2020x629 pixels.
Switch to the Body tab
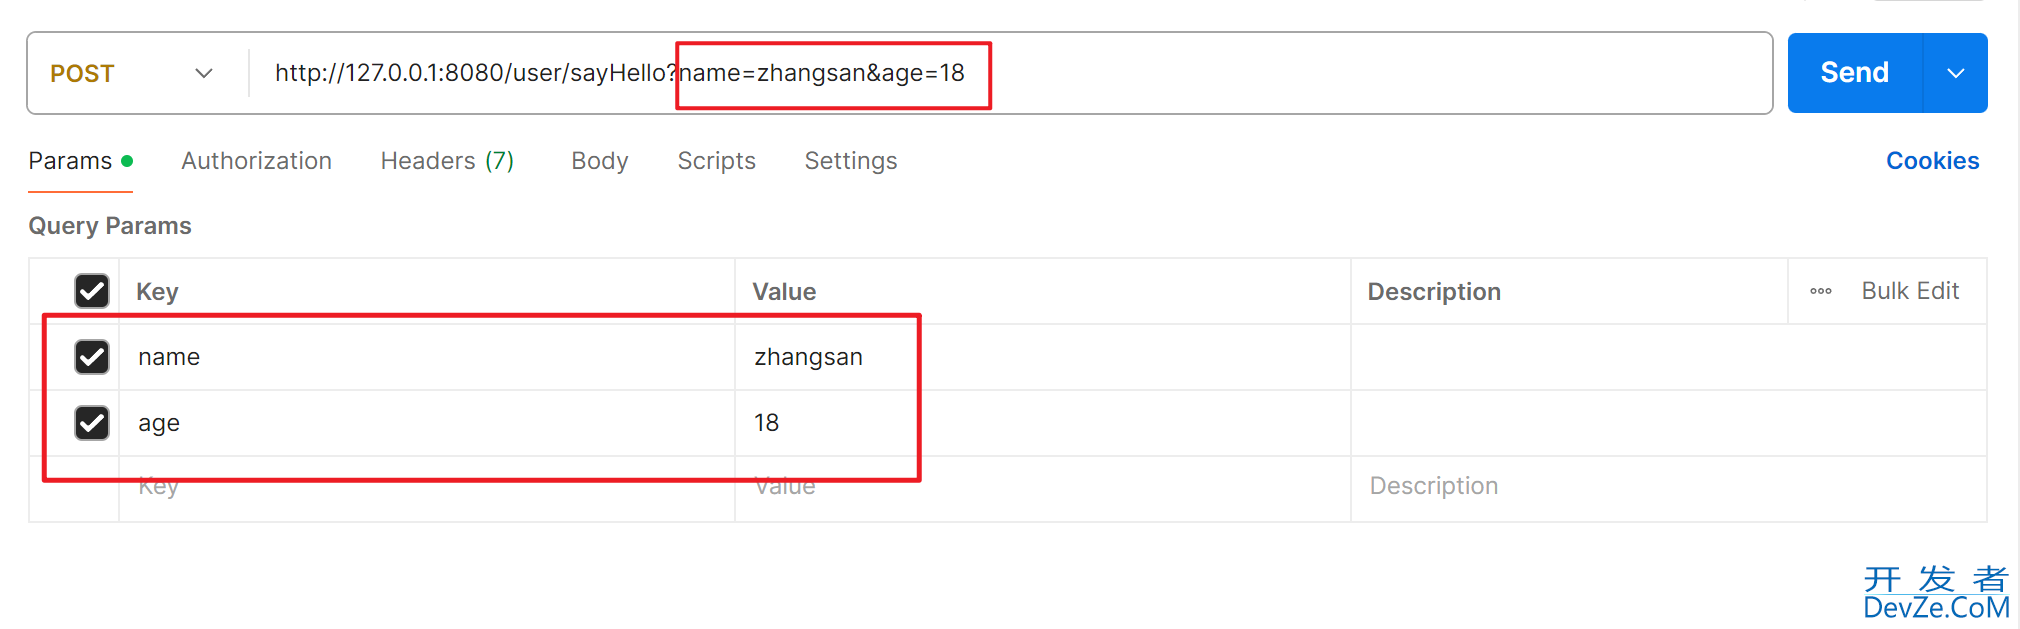(600, 161)
